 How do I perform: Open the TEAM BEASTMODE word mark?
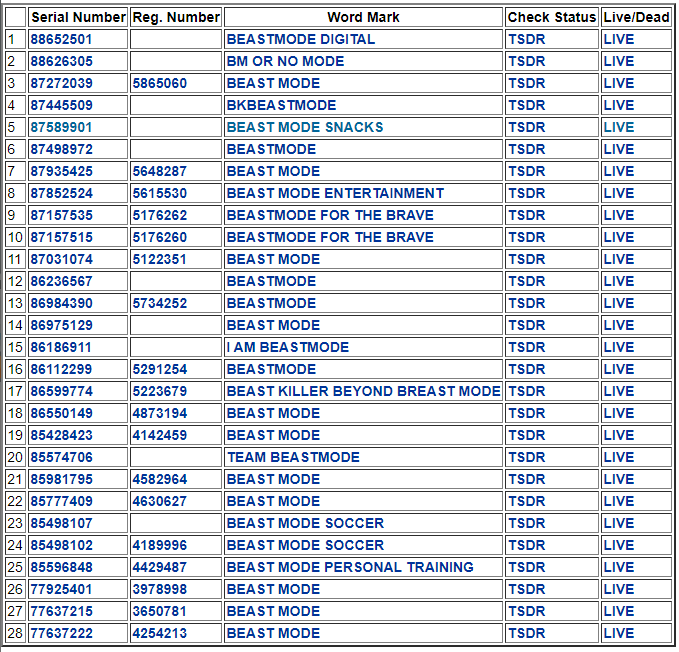click(292, 457)
